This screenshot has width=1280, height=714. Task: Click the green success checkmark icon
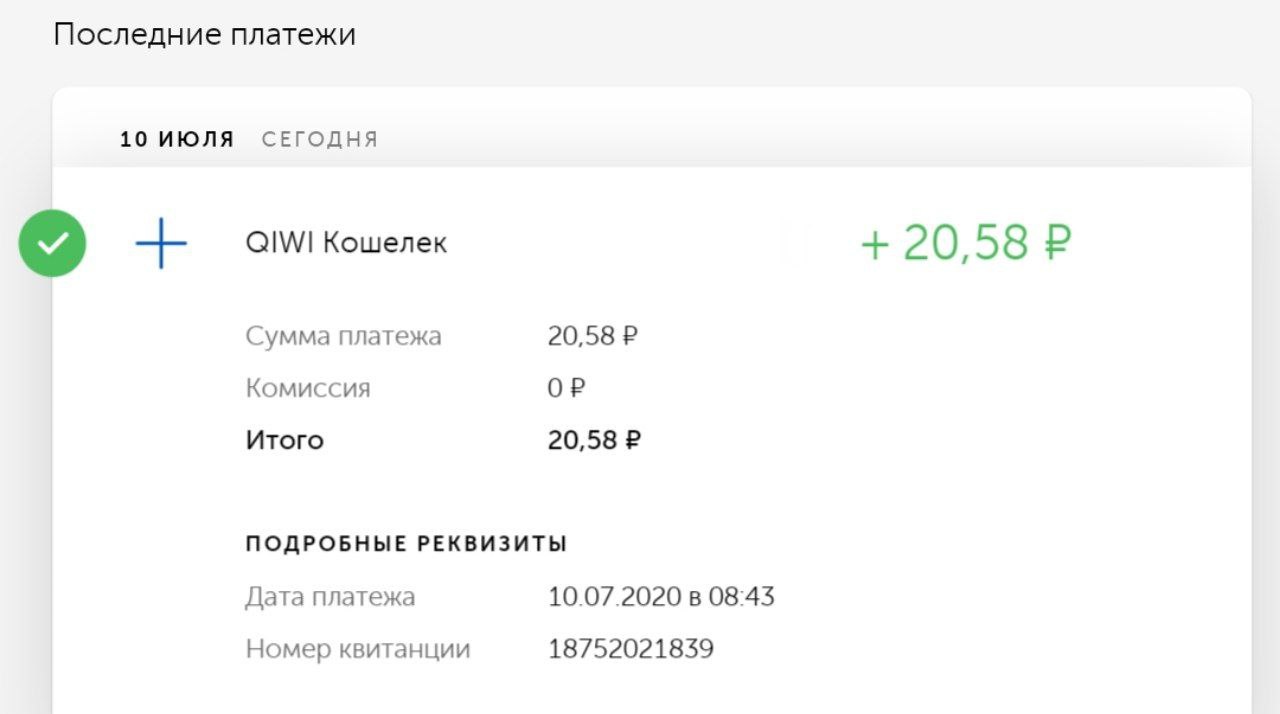click(52, 243)
